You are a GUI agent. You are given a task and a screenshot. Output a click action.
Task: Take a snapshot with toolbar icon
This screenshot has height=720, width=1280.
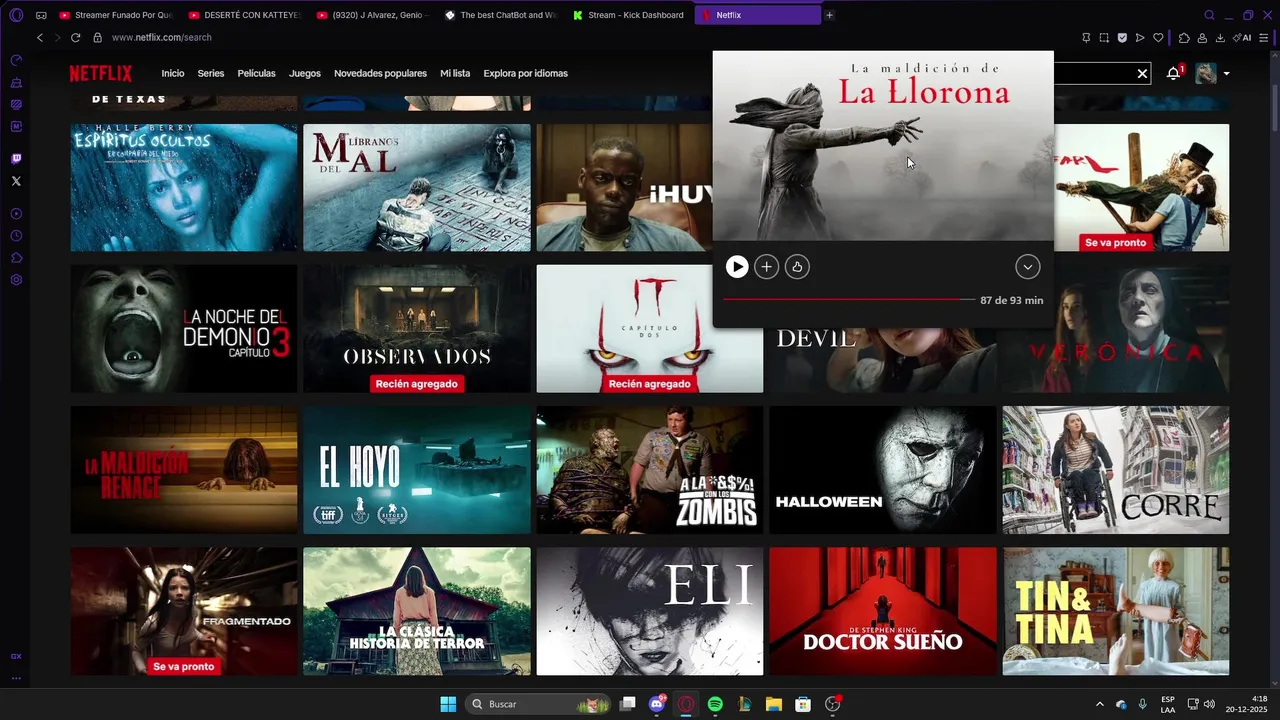coord(1104,37)
